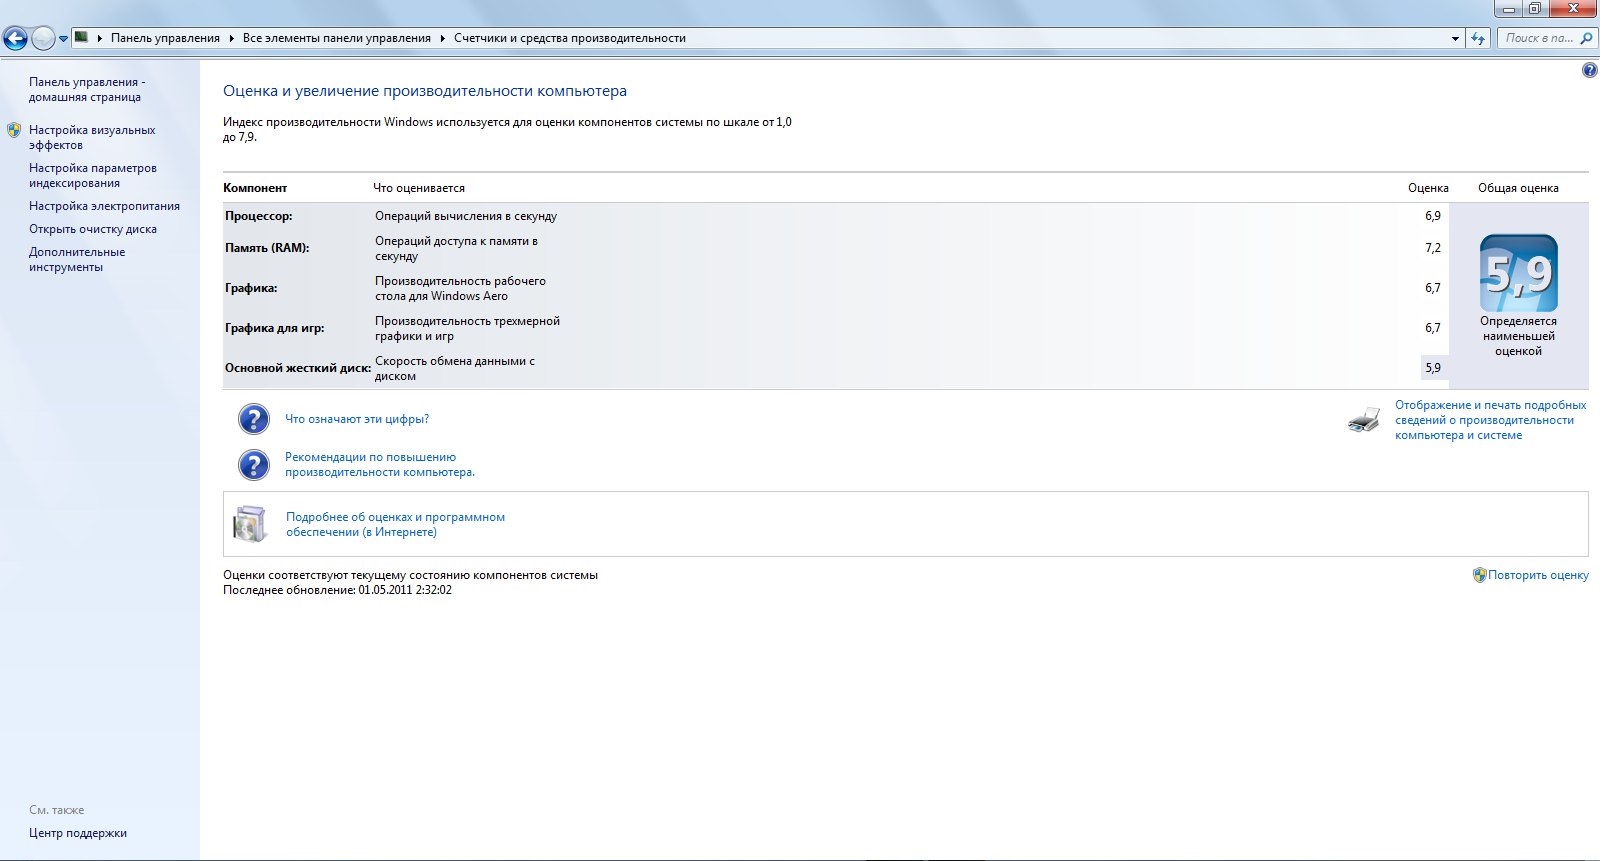This screenshot has height=861, width=1605.
Task: Select the 'Графика для игр:' row label
Action: tap(275, 328)
